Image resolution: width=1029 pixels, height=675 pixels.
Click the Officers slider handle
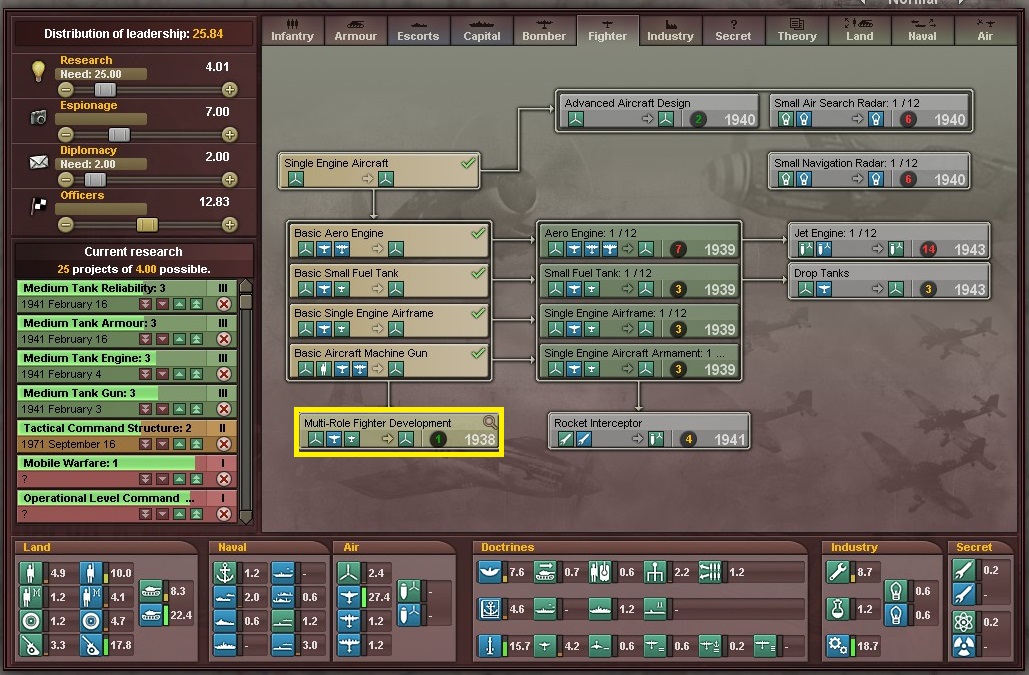point(147,224)
